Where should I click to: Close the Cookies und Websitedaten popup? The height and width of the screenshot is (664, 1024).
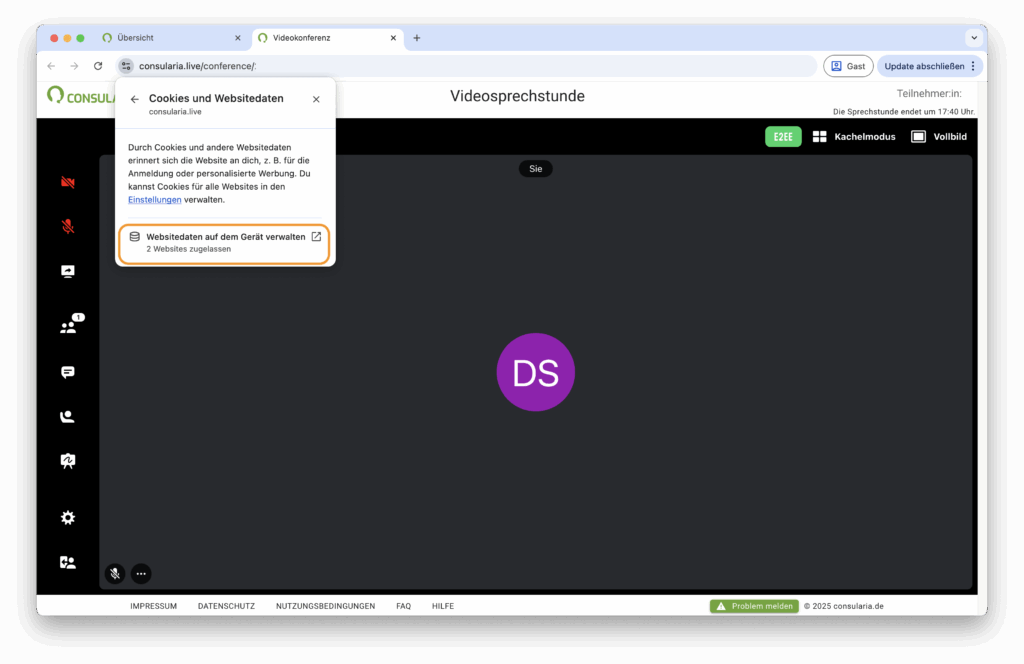[316, 99]
